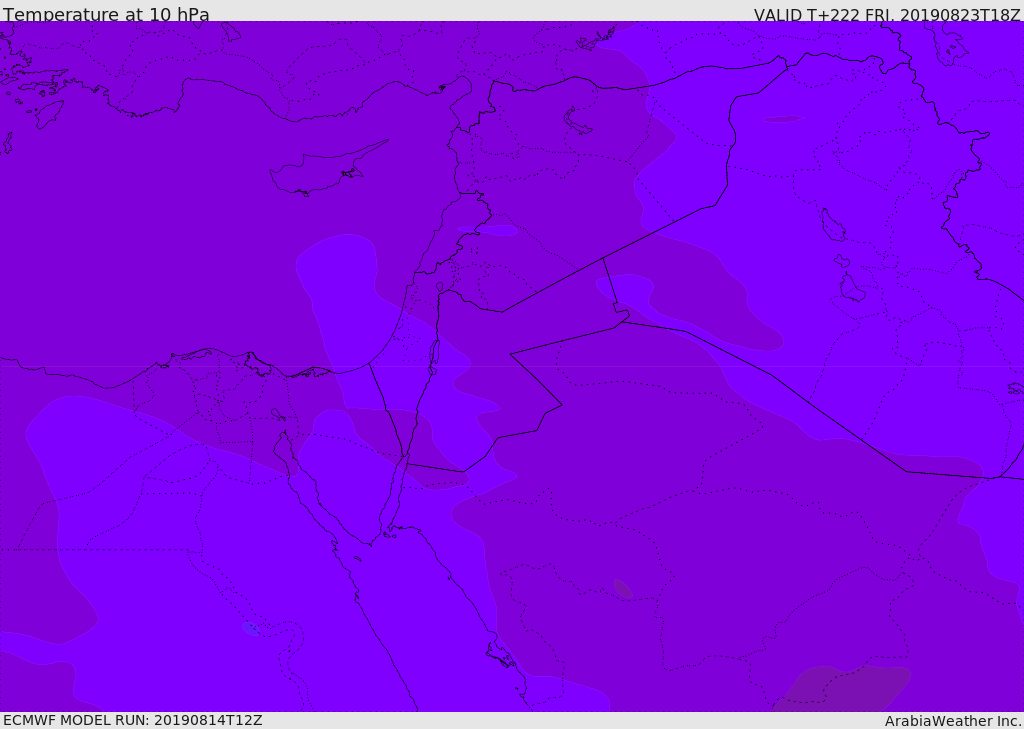Select the 'Temperature at 10 hPa' title text

(106, 14)
